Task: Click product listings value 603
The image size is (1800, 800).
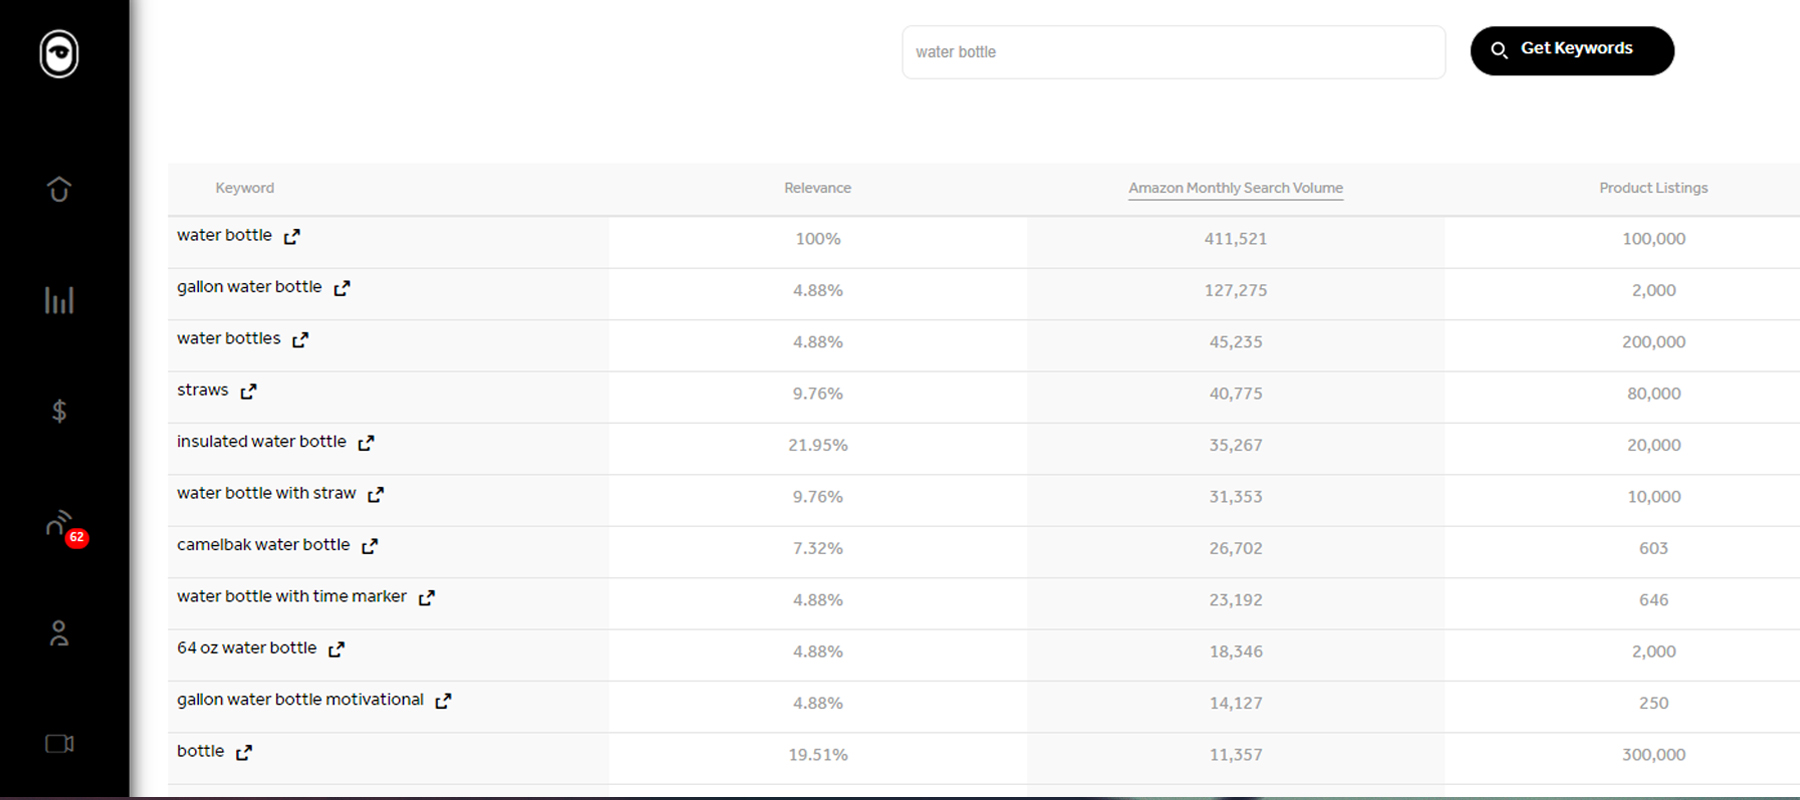Action: [1654, 548]
